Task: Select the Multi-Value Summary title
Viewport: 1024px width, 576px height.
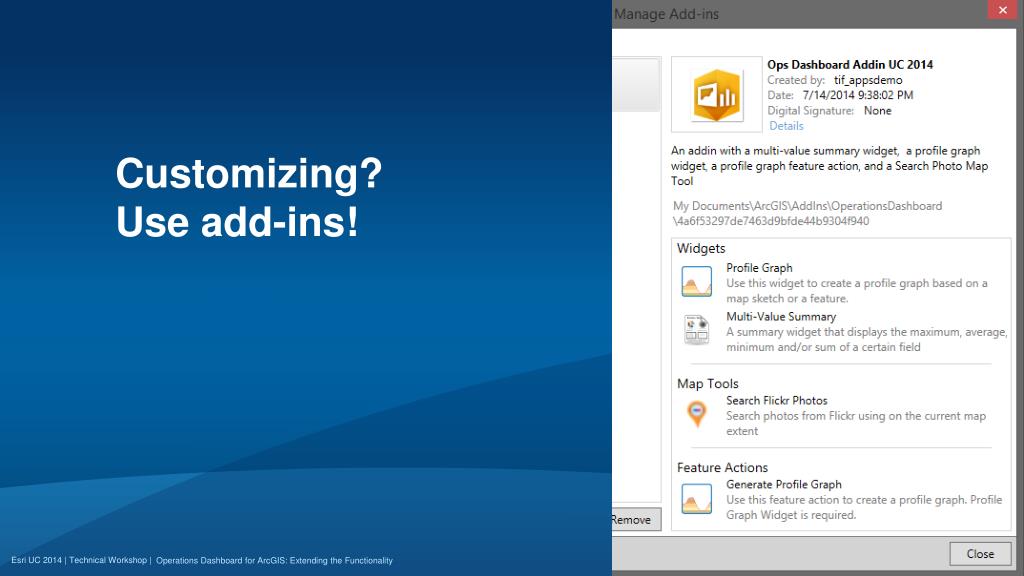Action: (781, 317)
